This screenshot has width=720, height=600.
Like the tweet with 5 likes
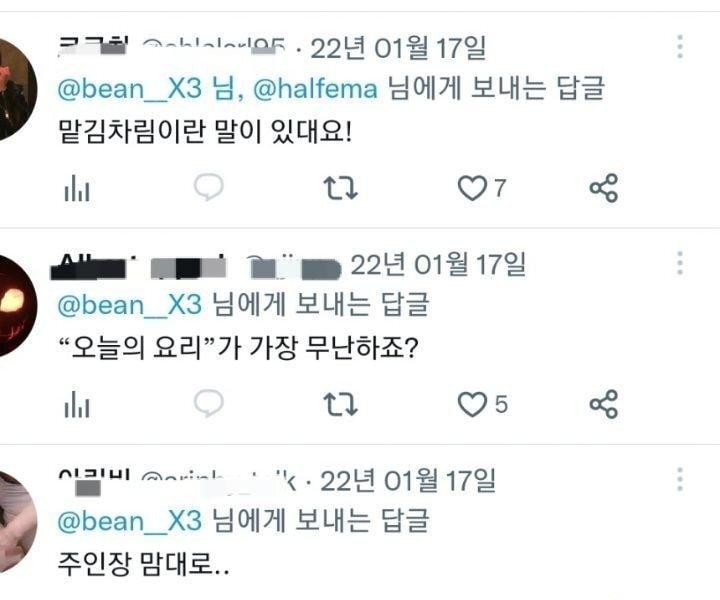tap(472, 404)
